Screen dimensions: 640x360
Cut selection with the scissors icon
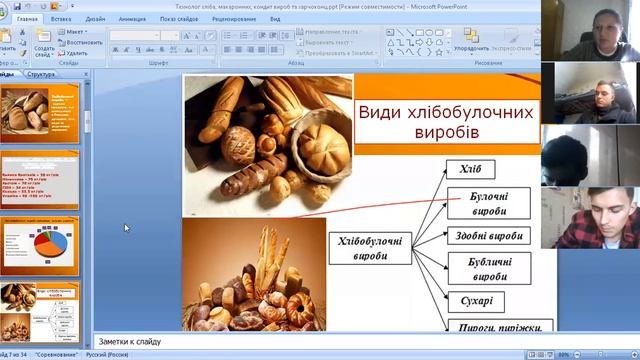(22, 32)
